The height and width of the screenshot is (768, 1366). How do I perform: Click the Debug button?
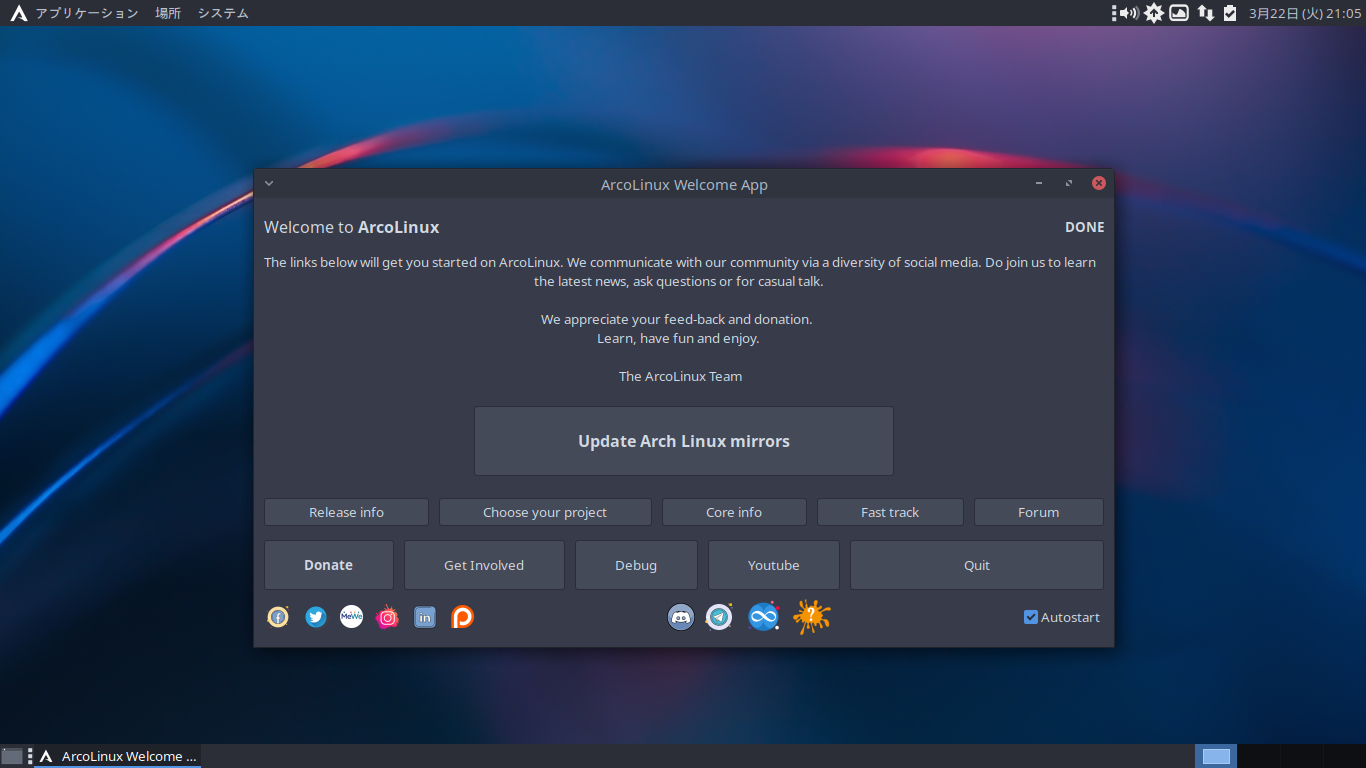click(x=636, y=565)
